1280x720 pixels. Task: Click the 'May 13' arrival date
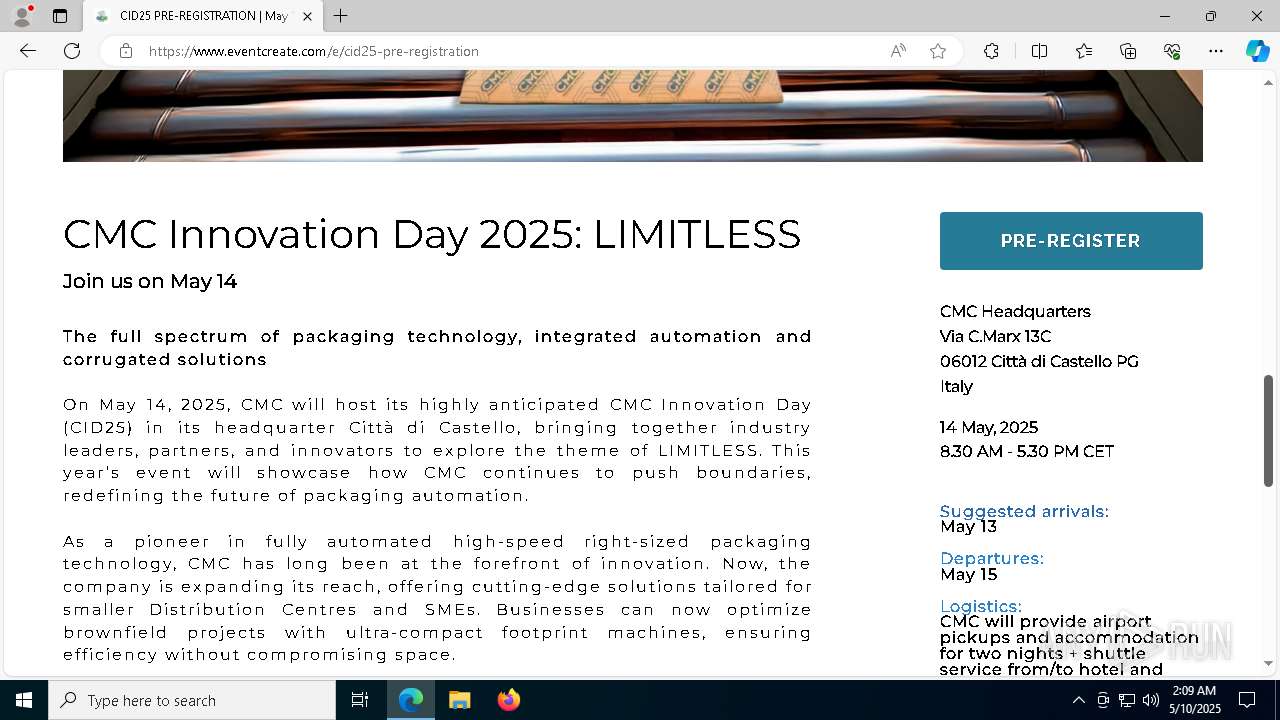[968, 526]
